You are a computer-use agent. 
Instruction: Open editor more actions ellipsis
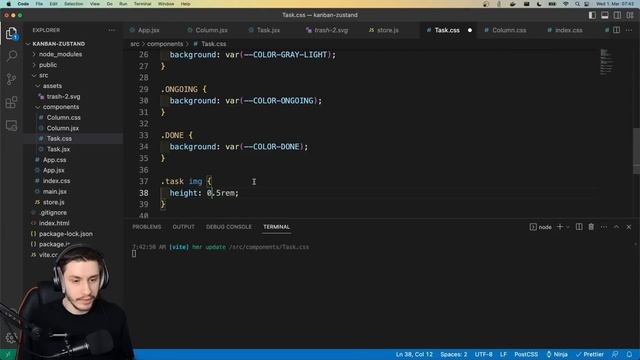629,30
